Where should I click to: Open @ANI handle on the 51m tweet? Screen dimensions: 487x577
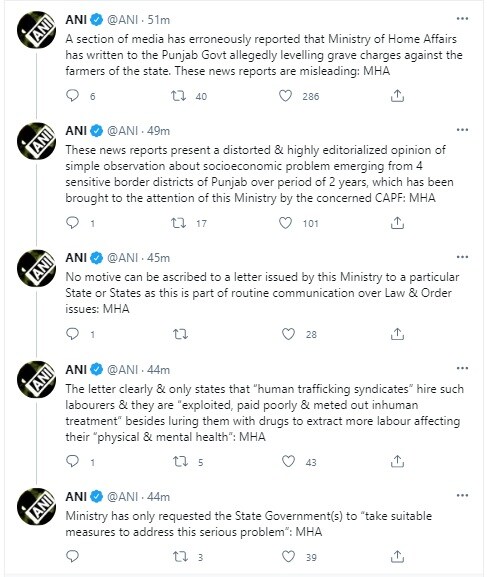point(123,20)
